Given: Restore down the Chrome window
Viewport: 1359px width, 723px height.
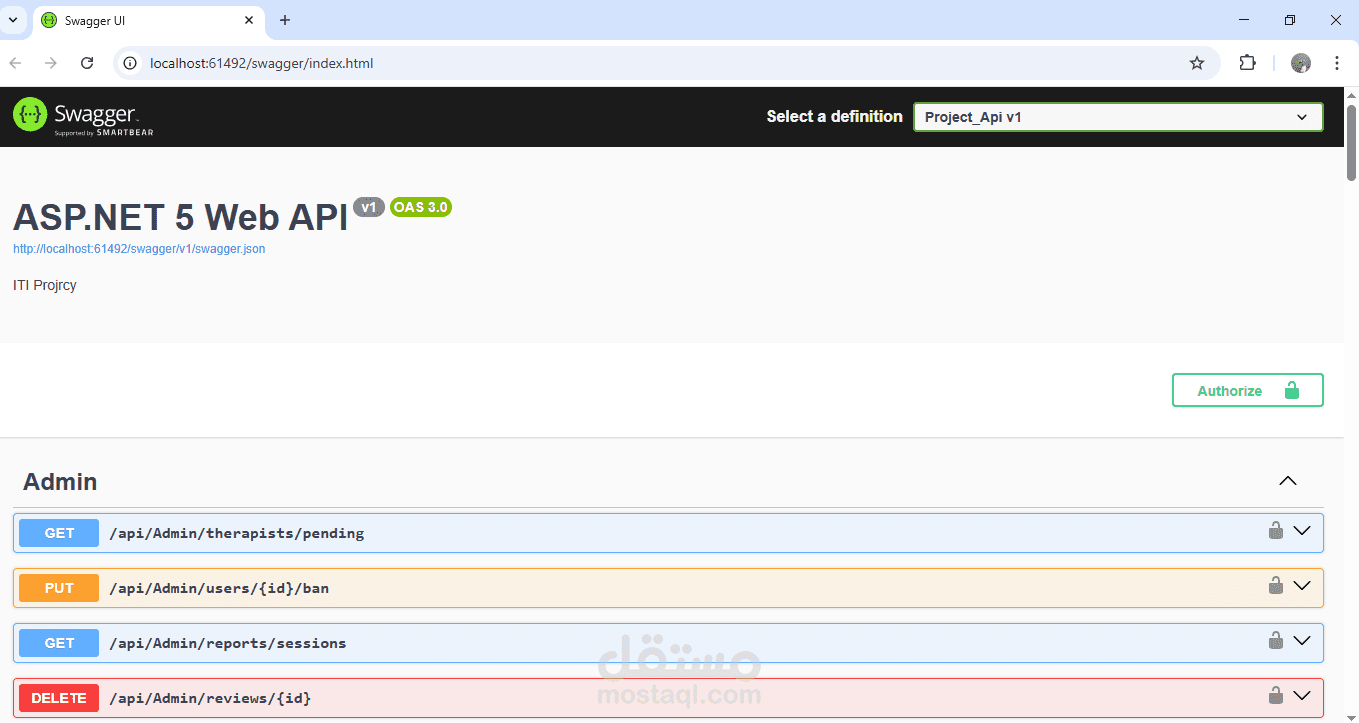Looking at the screenshot, I should point(1290,20).
